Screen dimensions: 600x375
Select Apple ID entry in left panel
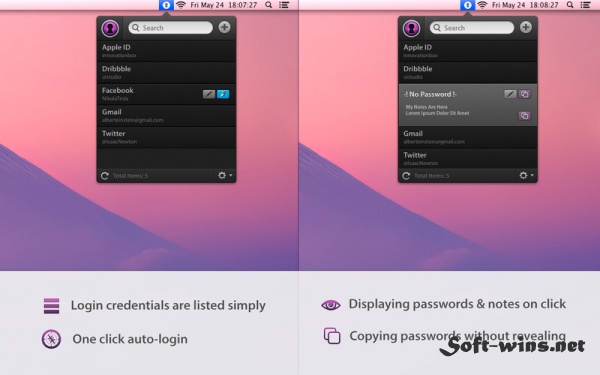166,51
